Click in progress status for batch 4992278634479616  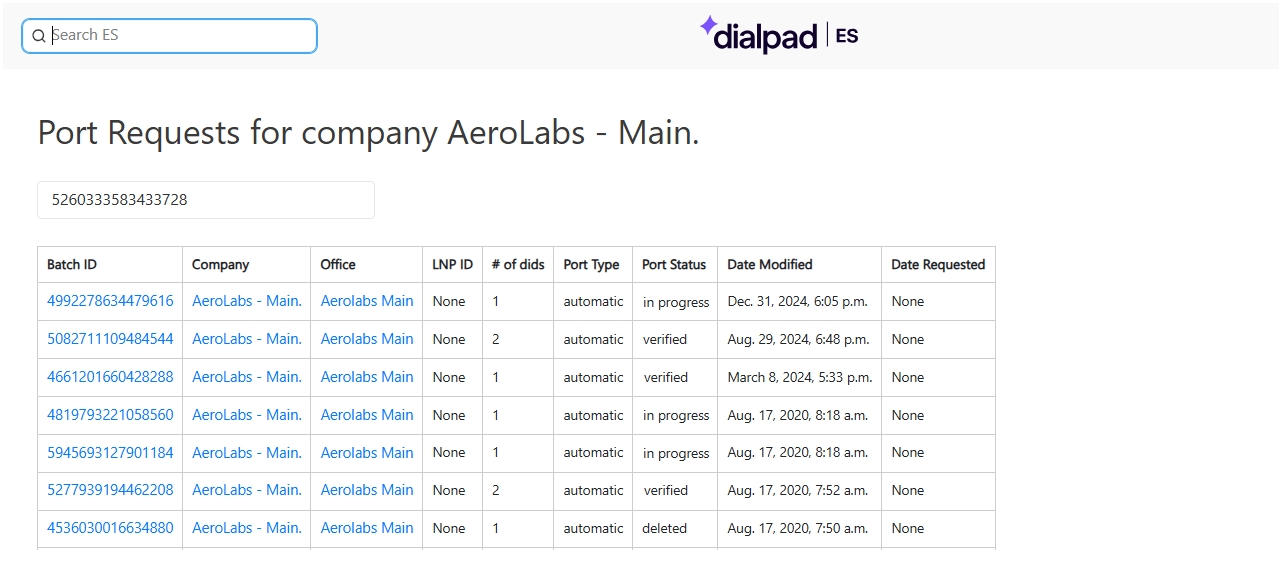676,302
